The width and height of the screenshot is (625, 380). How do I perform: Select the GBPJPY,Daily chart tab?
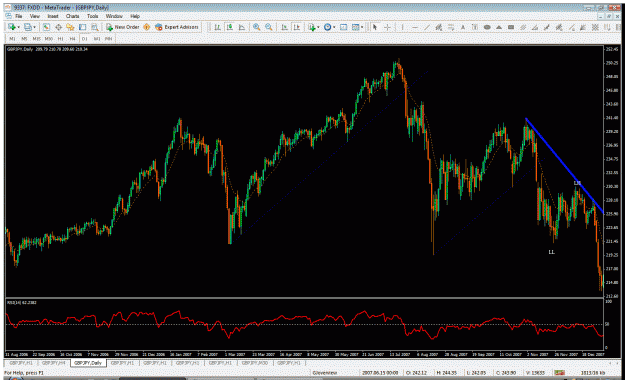click(x=88, y=363)
